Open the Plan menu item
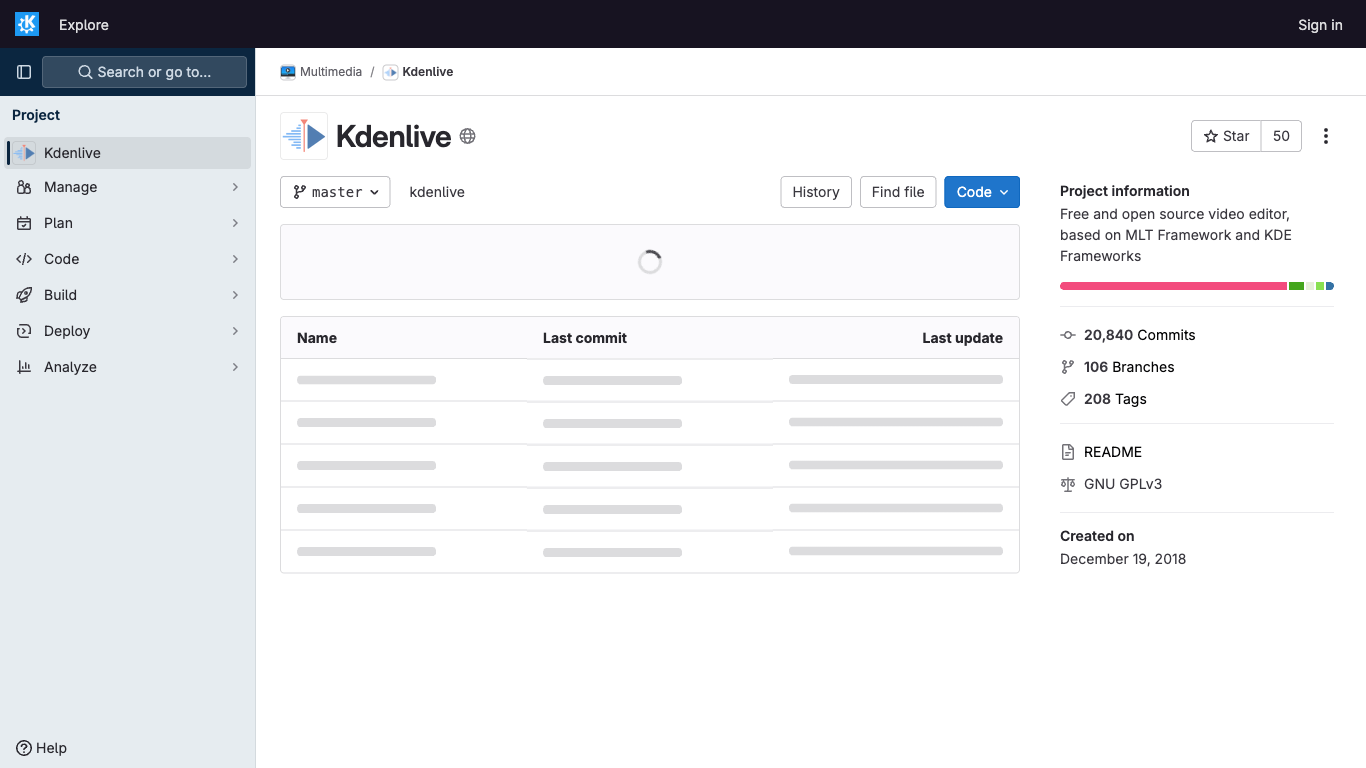Viewport: 1366px width, 768px height. 128,223
